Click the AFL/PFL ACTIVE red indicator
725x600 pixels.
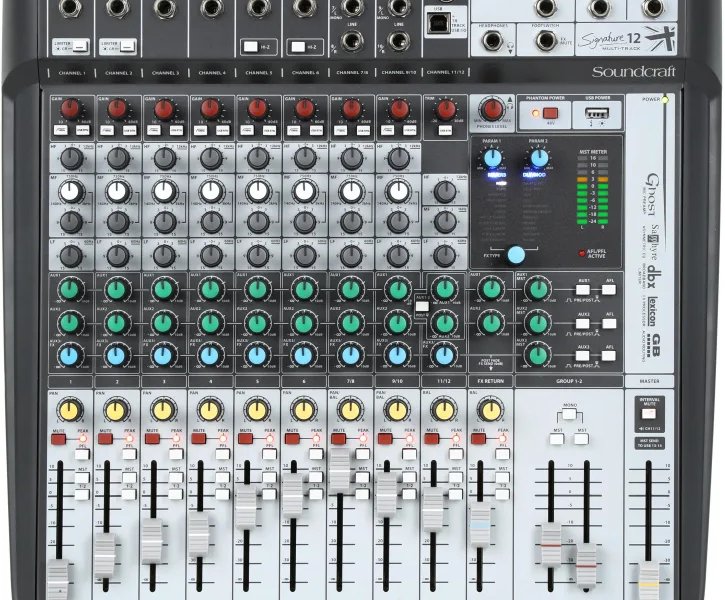582,253
